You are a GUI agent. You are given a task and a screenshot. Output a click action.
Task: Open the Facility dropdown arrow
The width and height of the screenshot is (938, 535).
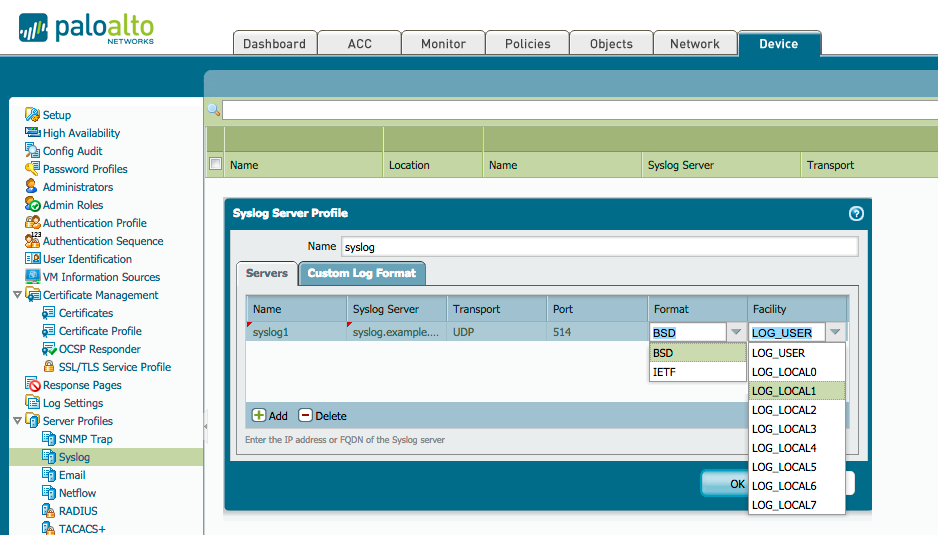pos(835,332)
